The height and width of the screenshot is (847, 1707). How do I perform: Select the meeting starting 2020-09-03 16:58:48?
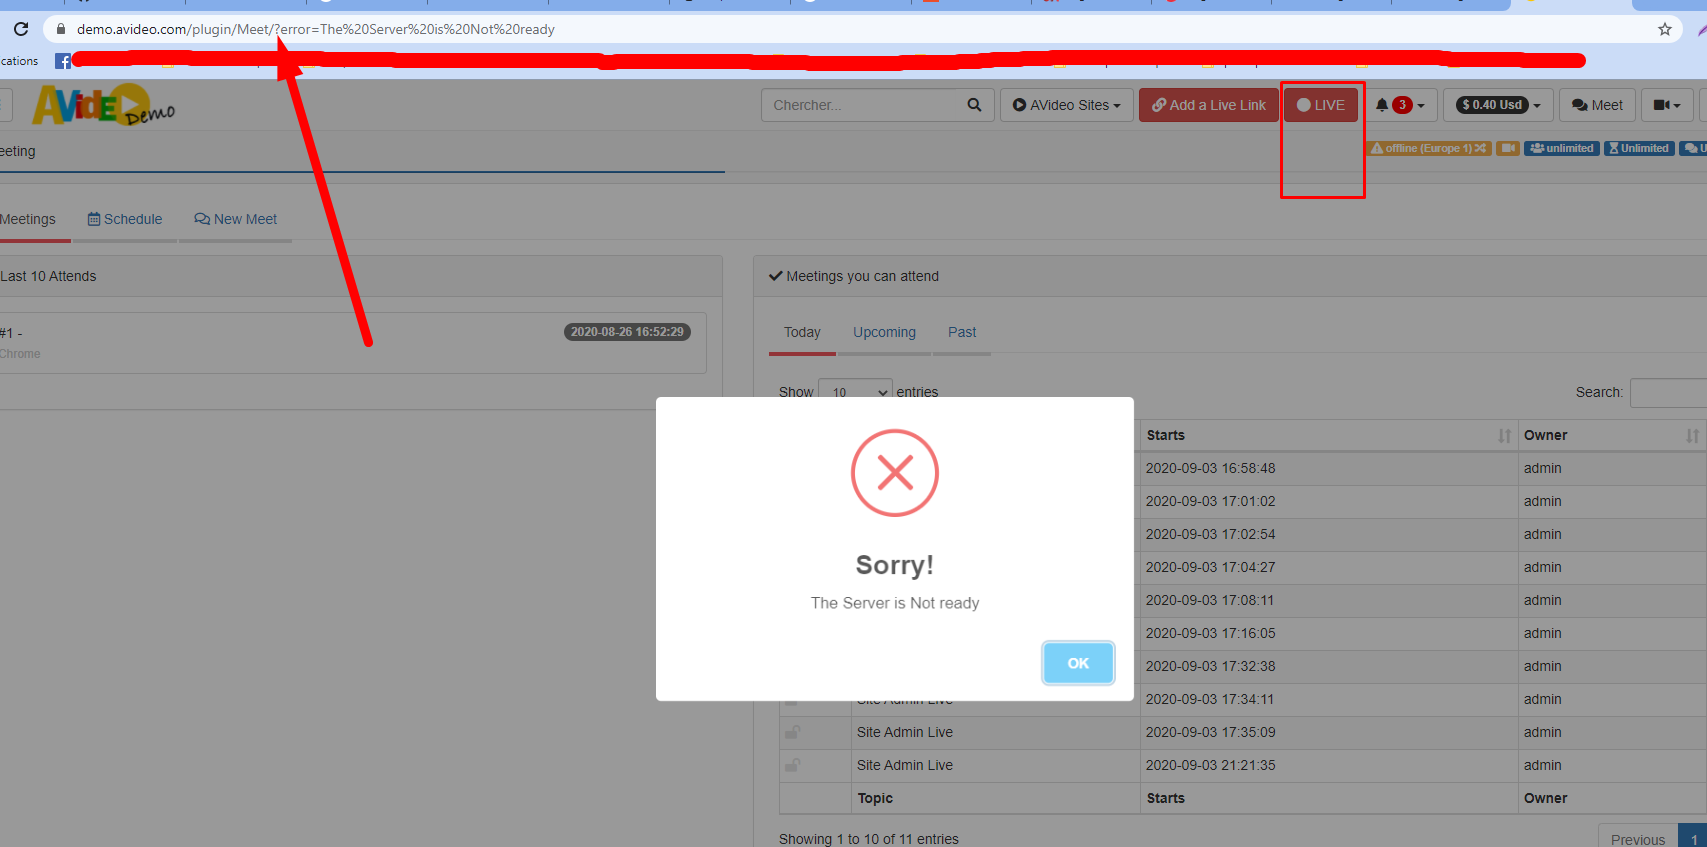(x=1210, y=468)
